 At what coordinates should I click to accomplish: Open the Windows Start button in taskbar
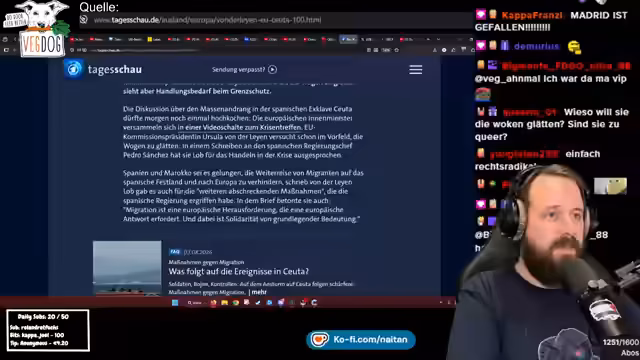[175, 302]
